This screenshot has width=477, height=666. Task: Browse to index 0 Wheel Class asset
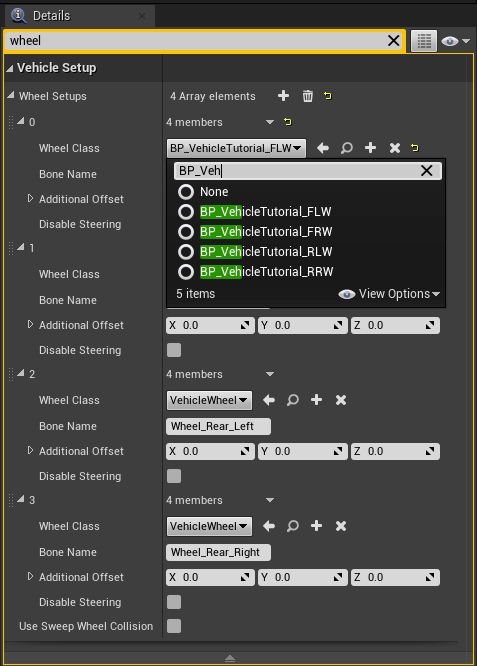pyautogui.click(x=347, y=148)
